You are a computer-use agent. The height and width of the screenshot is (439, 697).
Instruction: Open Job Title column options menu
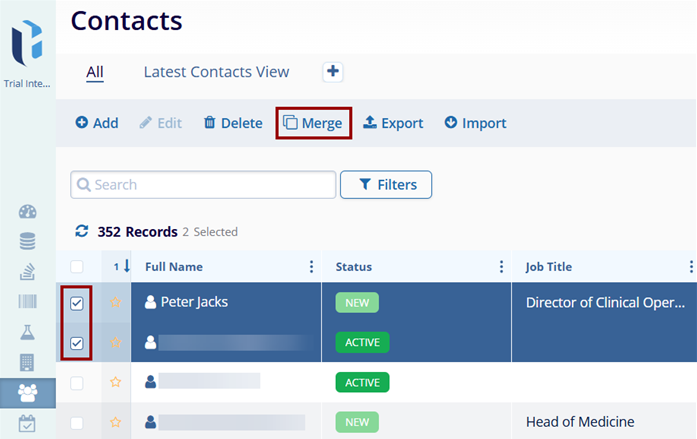tap(690, 267)
